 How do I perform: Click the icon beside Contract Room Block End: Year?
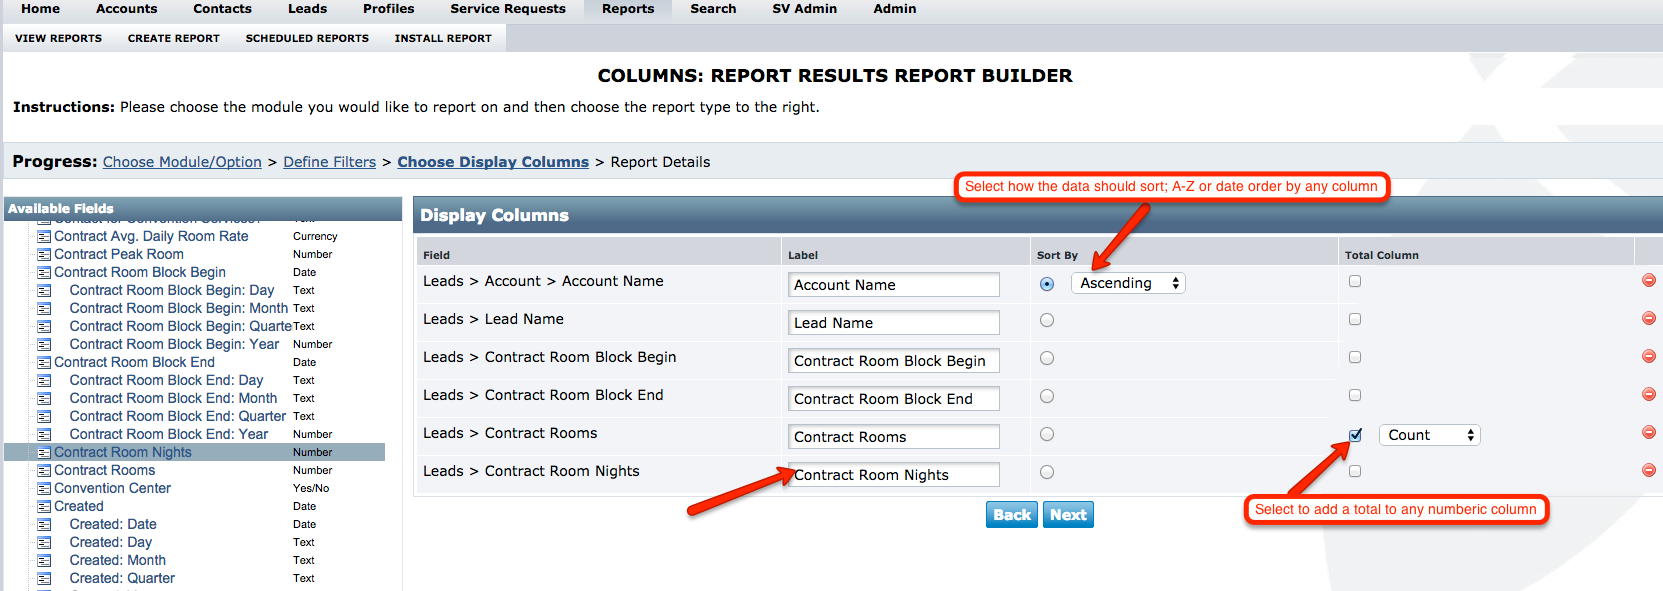pyautogui.click(x=44, y=435)
